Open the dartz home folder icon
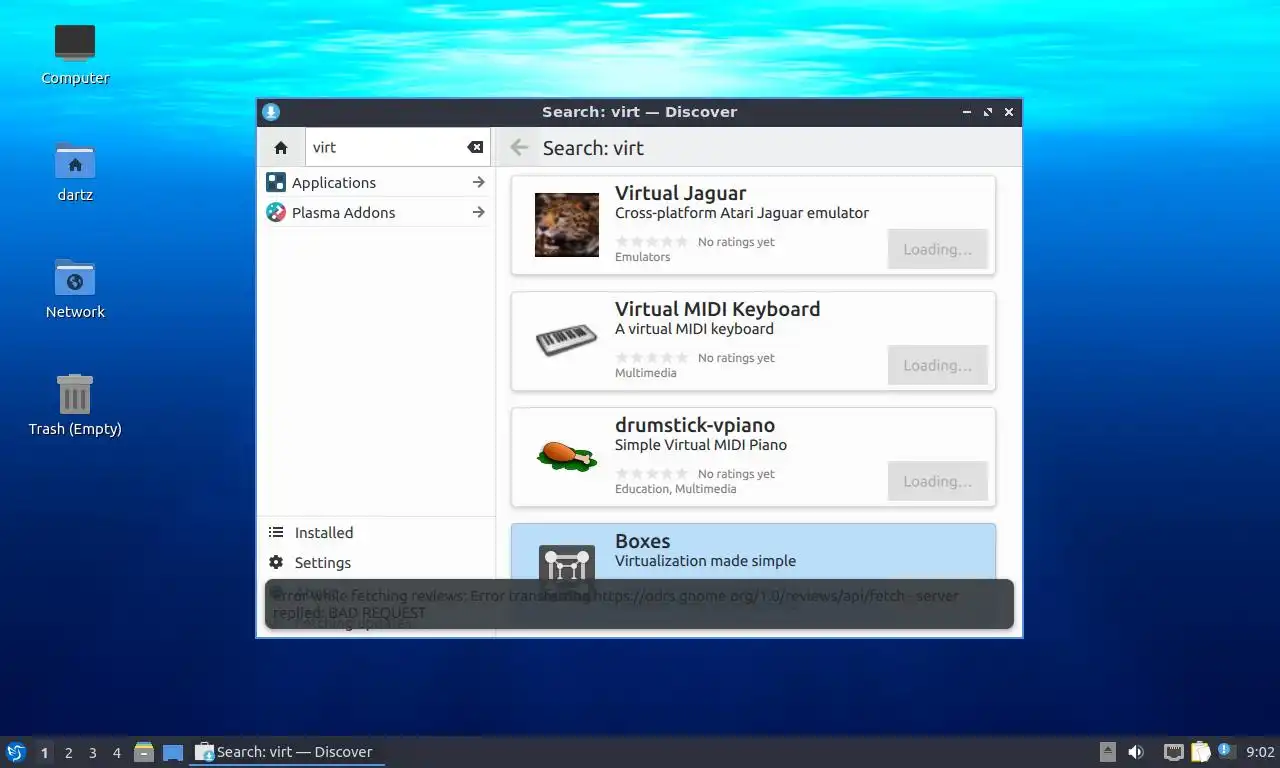Image resolution: width=1280 pixels, height=768 pixels. point(75,172)
